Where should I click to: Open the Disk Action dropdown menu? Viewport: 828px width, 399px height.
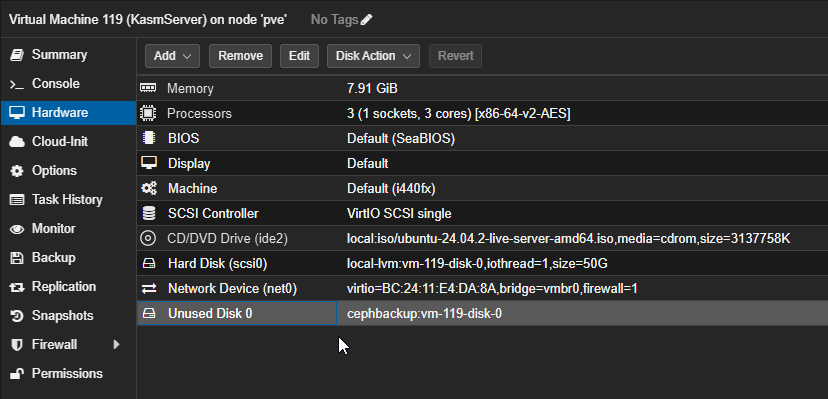click(373, 56)
